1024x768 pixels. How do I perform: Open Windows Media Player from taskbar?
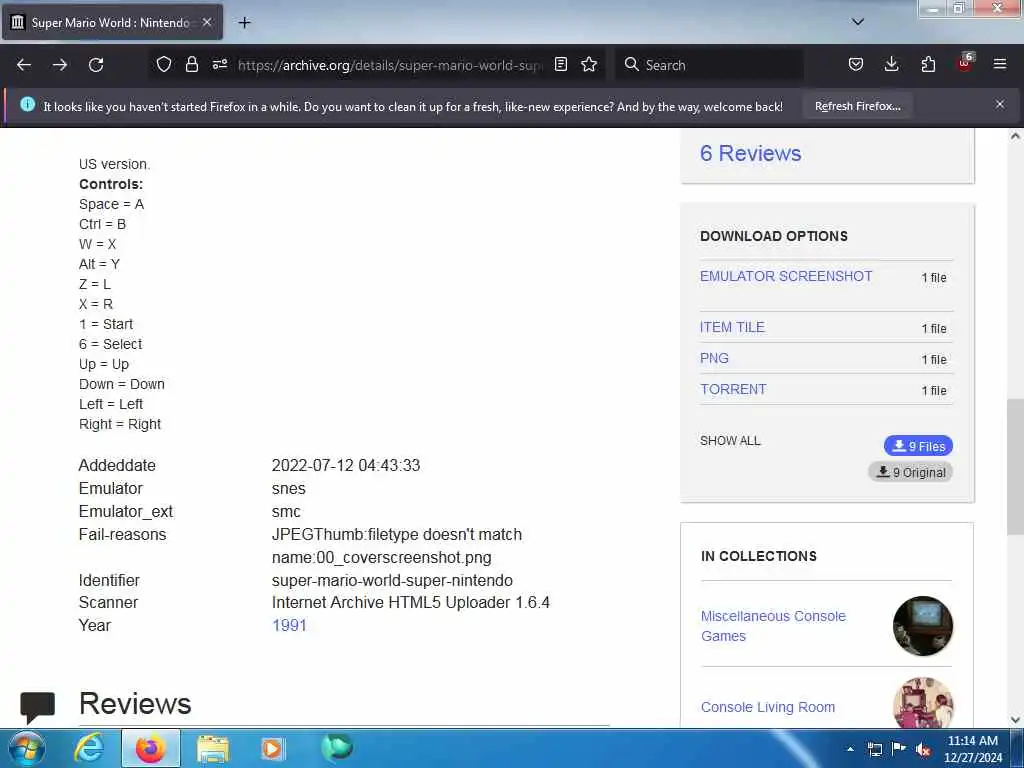273,748
